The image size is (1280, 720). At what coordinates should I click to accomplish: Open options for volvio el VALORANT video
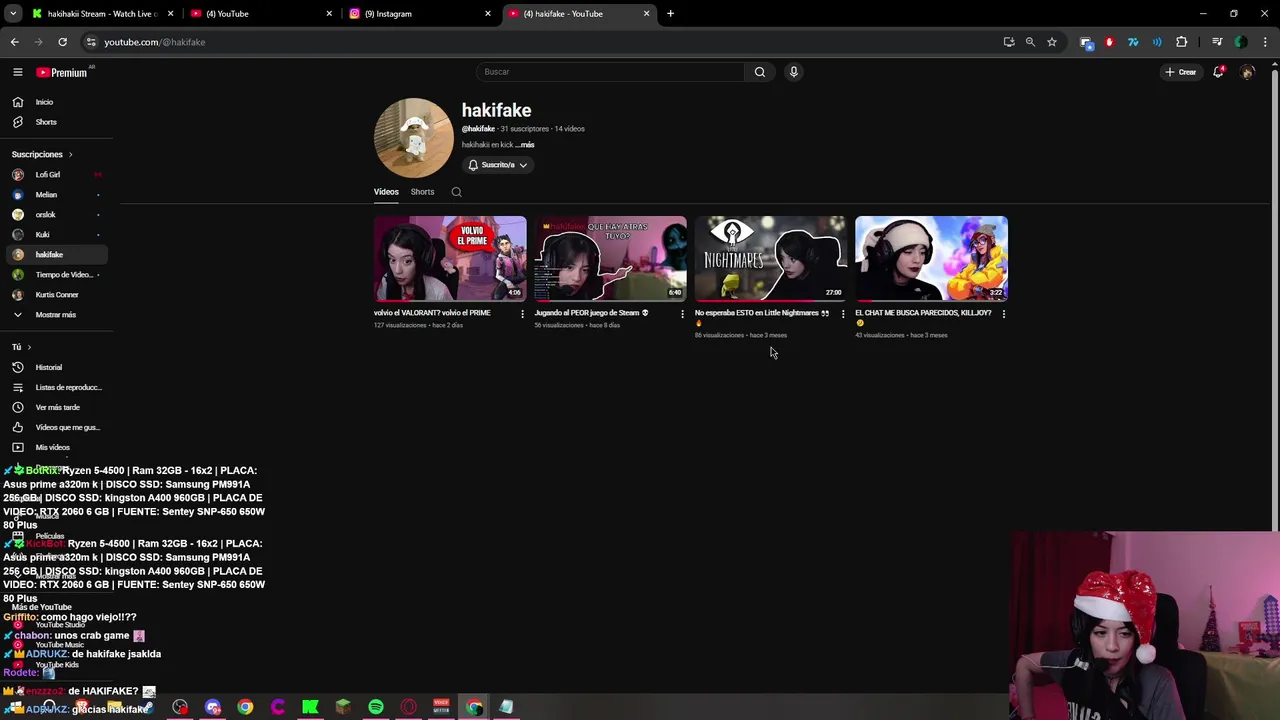pos(522,314)
